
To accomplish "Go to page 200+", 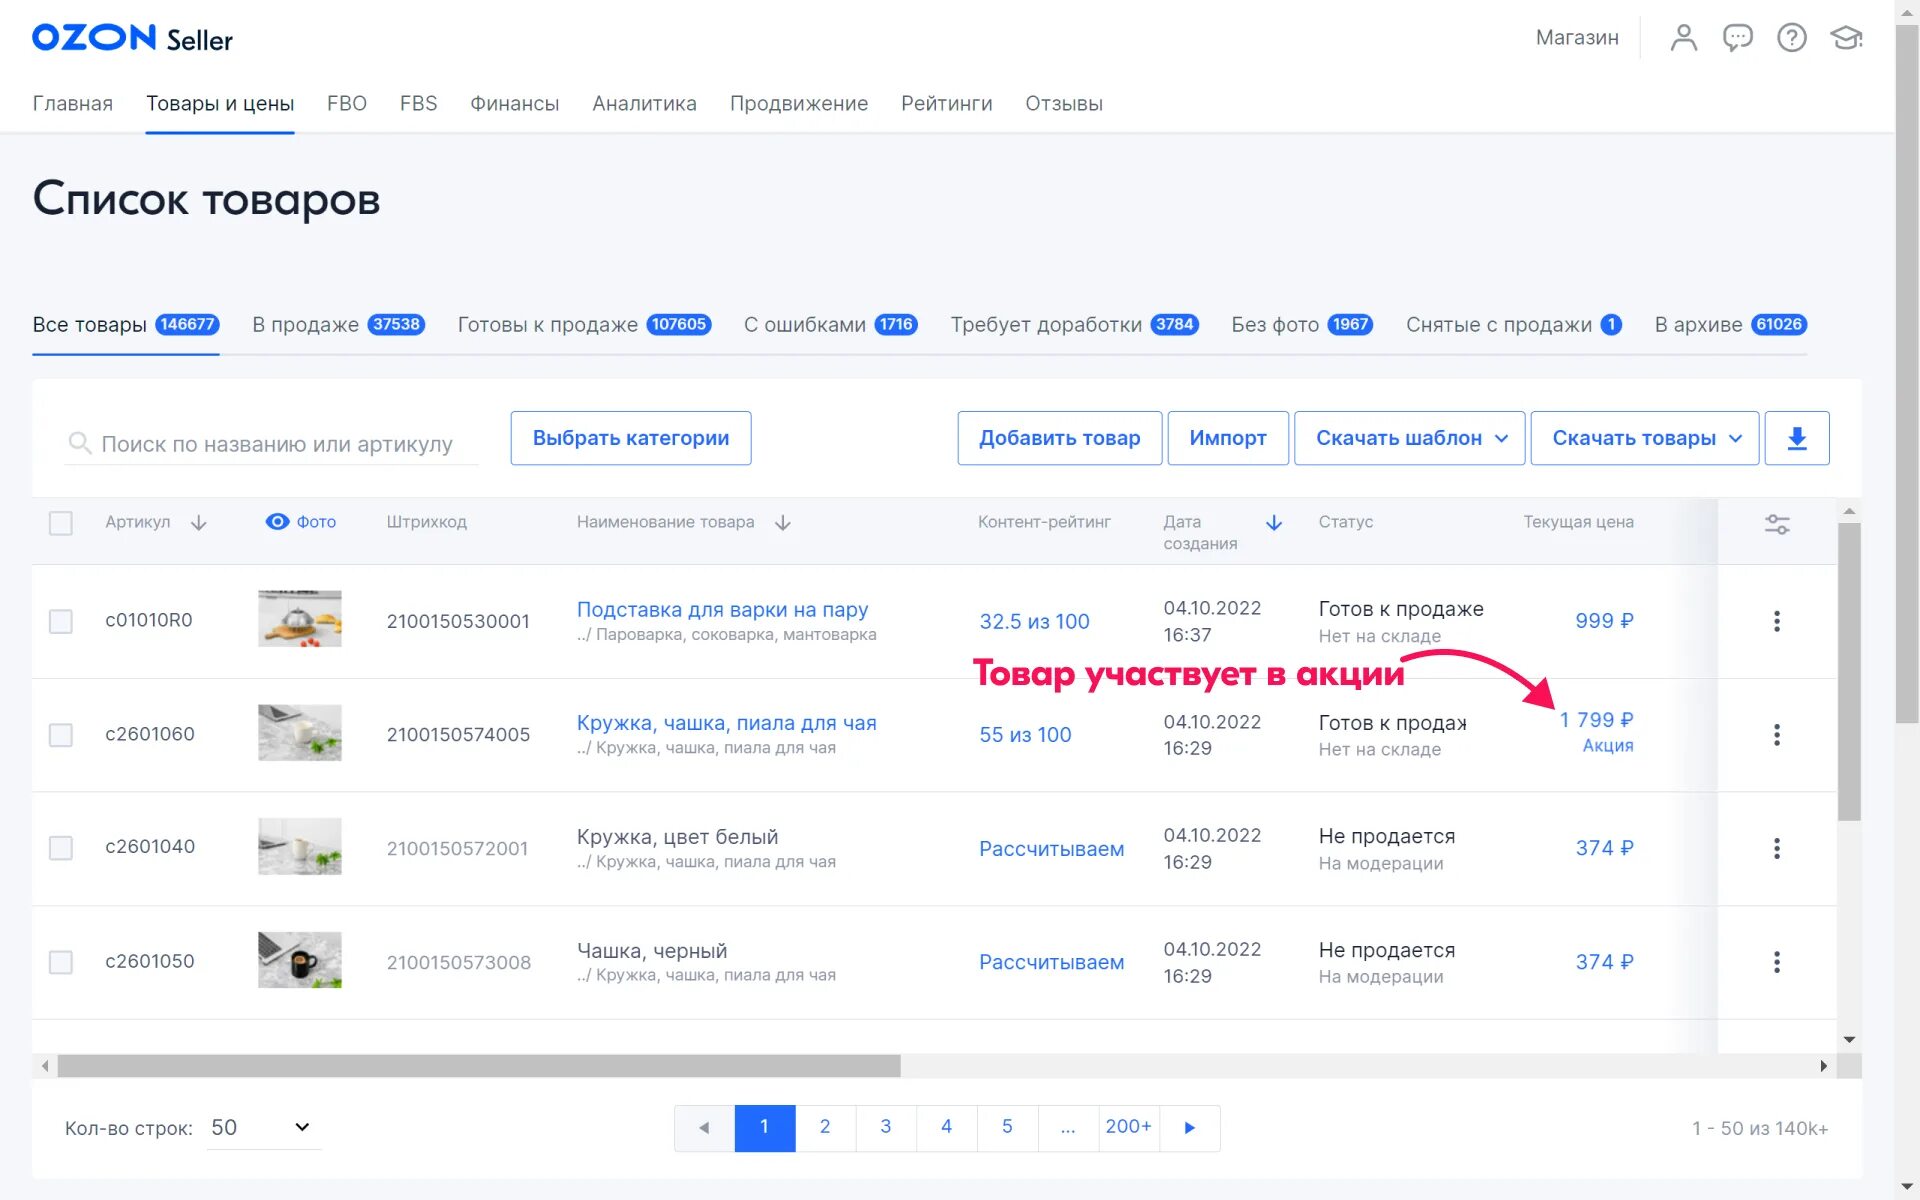I will pos(1129,1128).
